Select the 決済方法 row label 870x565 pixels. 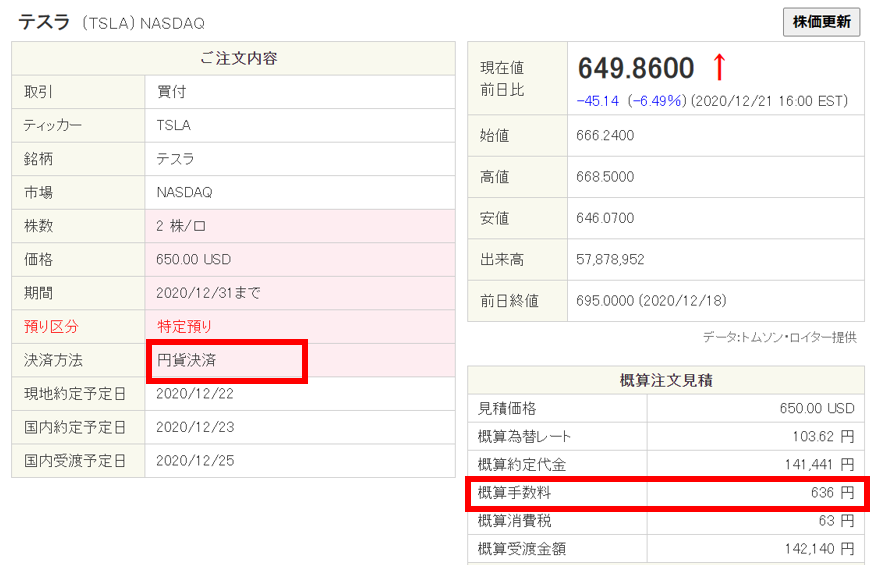coord(53,360)
